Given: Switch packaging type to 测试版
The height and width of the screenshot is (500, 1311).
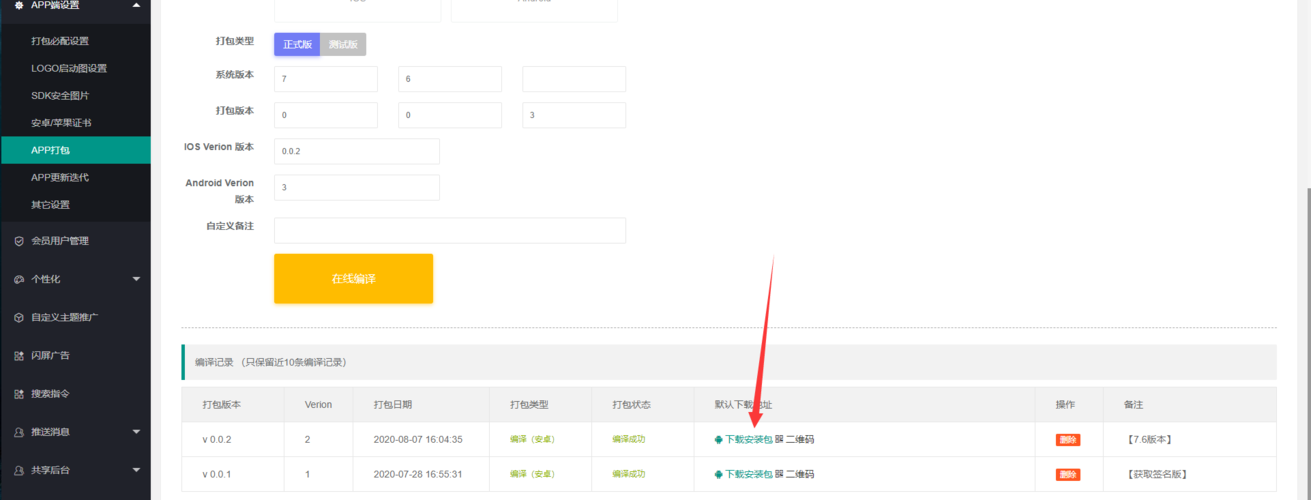Looking at the screenshot, I should click(343, 44).
